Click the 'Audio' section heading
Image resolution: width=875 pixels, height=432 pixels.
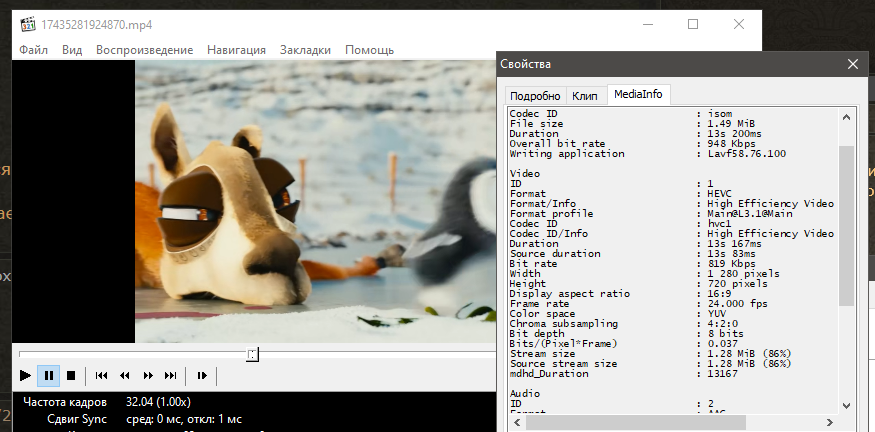tap(525, 393)
